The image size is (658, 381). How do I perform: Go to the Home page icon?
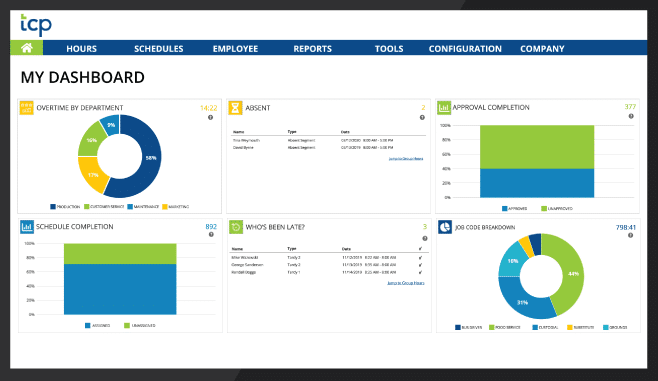[26, 48]
